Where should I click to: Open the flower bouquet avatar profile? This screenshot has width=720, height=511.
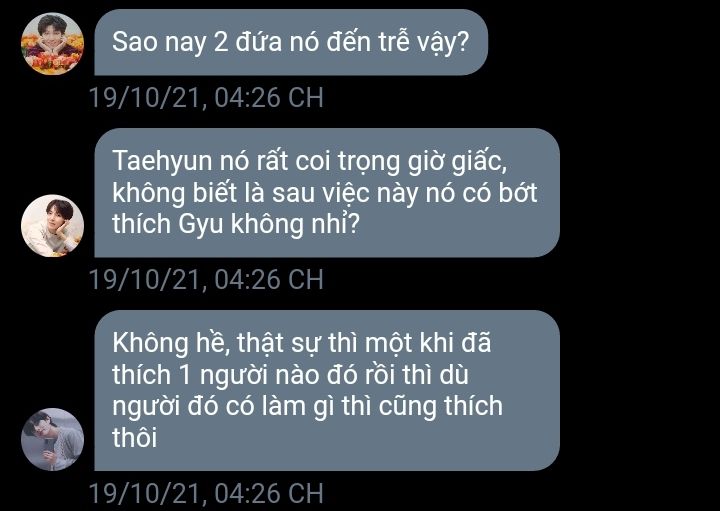pyautogui.click(x=52, y=44)
